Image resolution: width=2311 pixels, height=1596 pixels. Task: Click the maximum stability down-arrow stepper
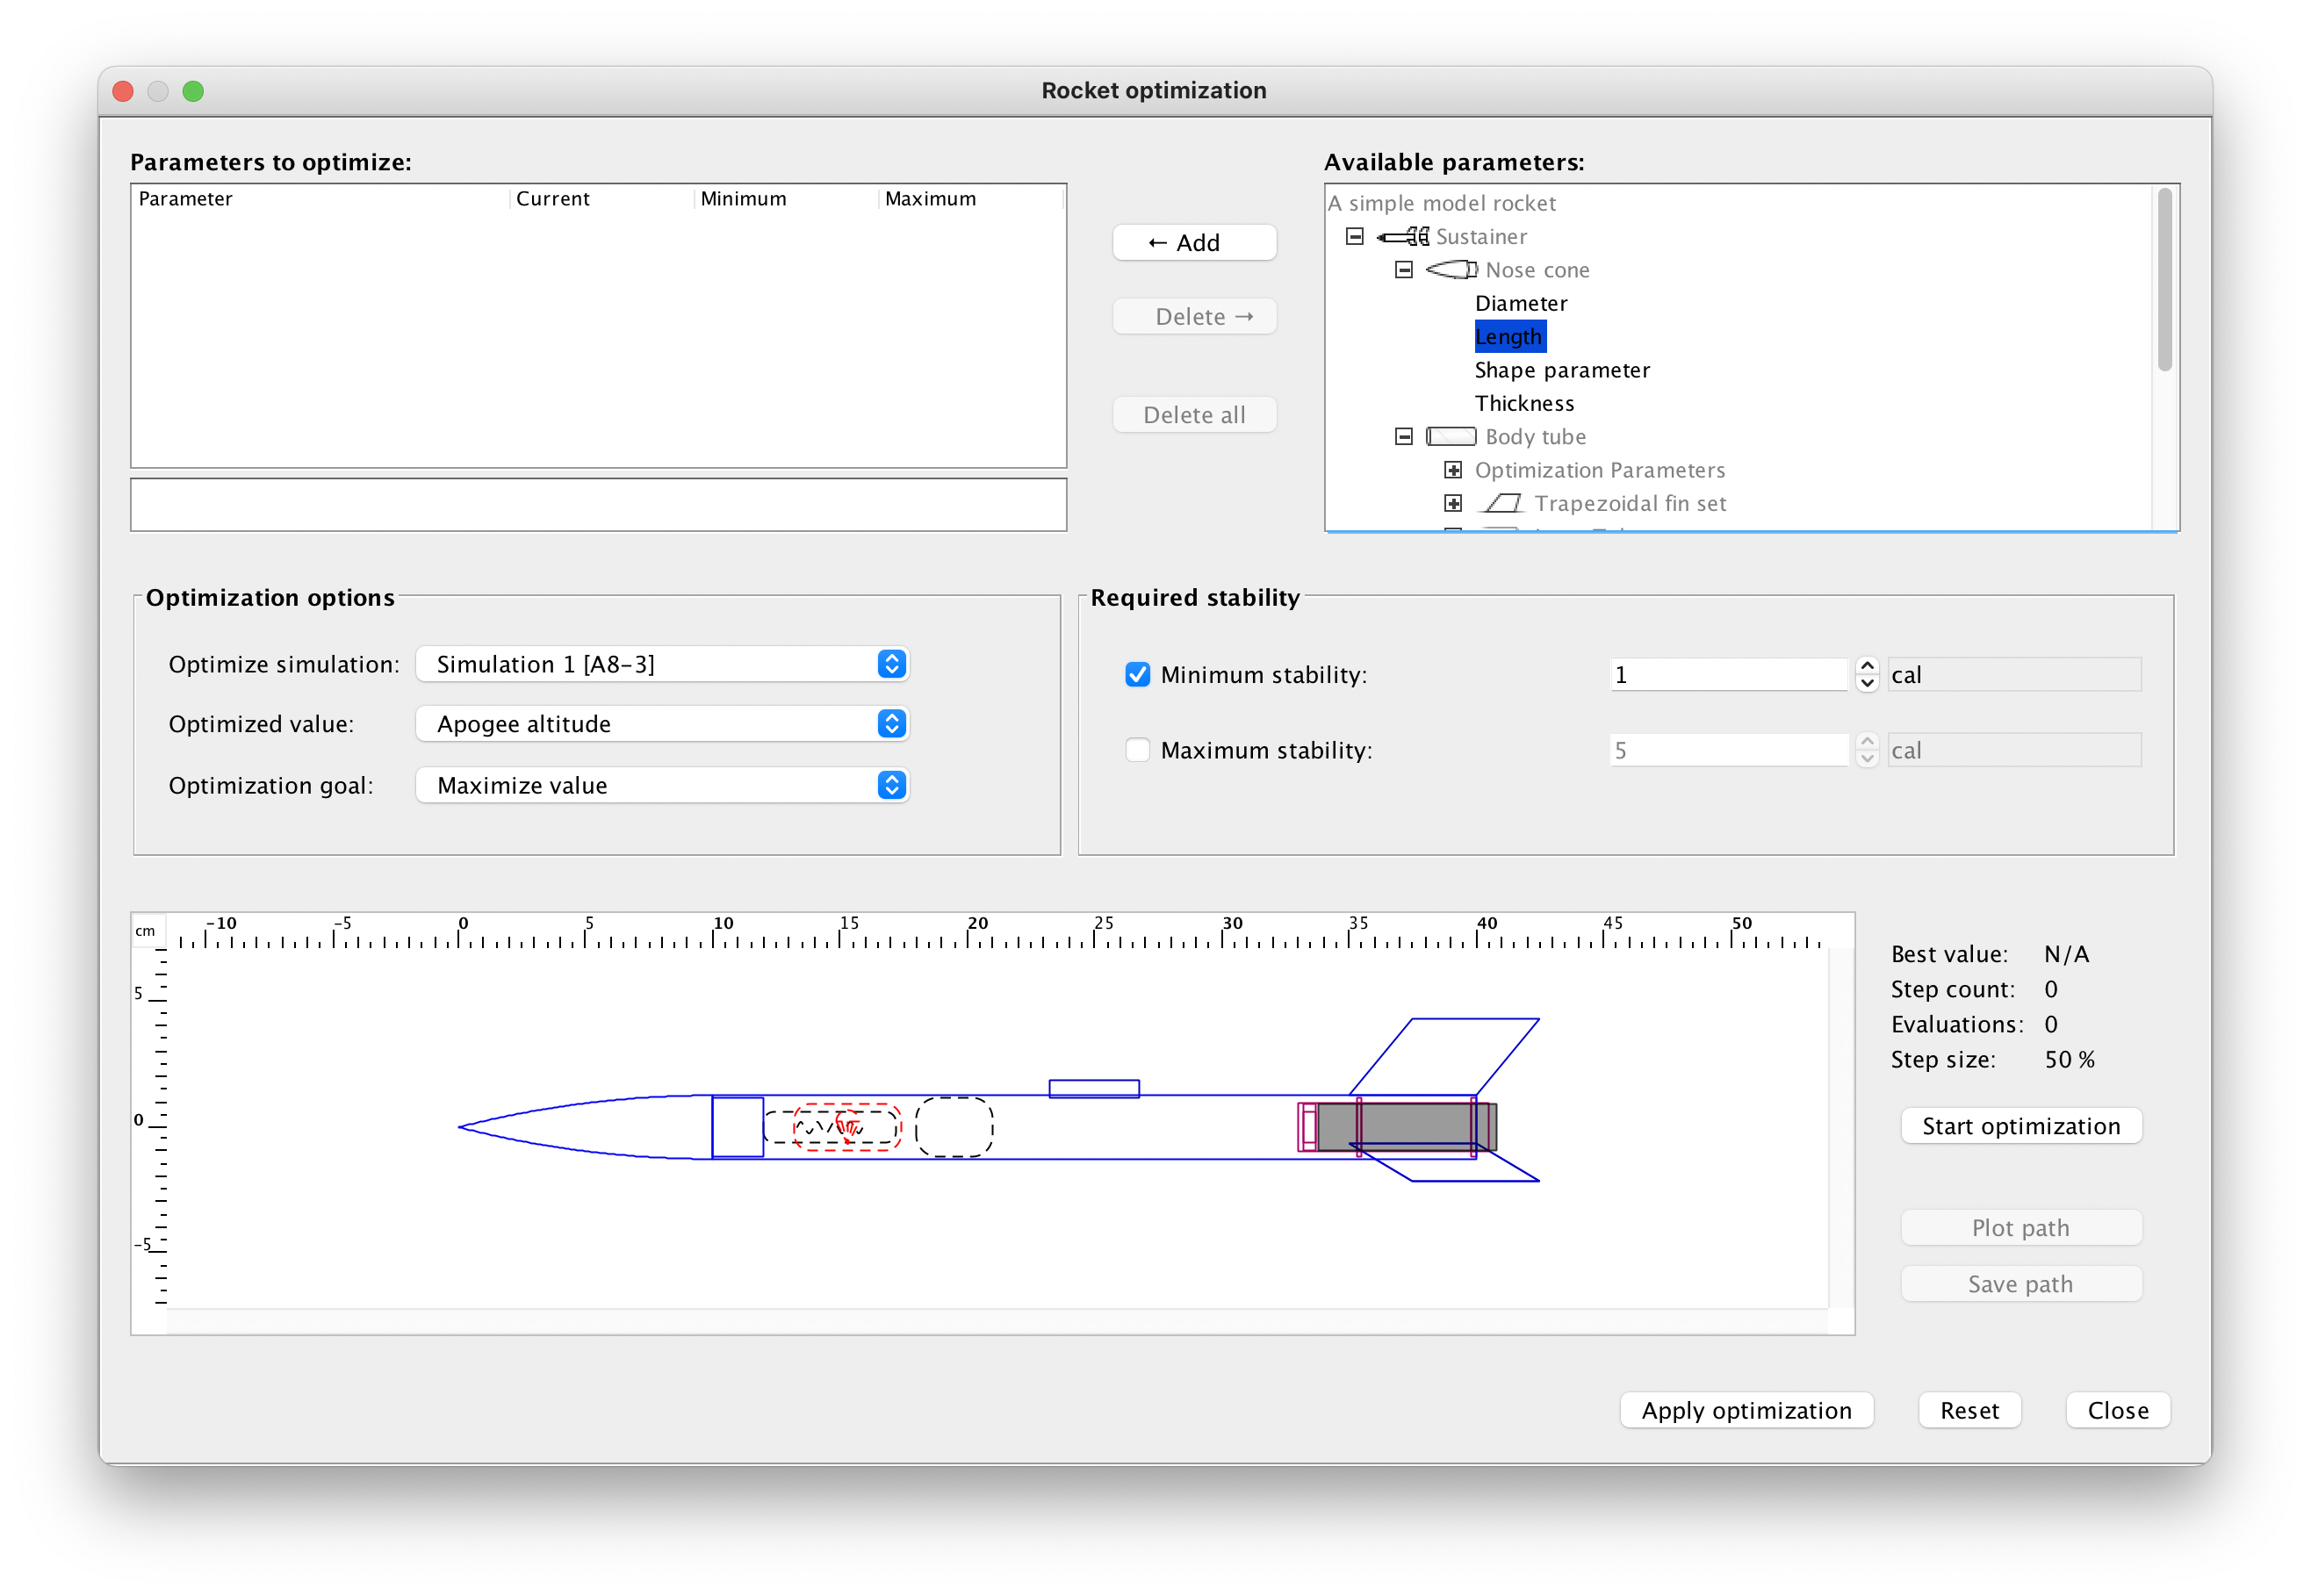click(1867, 758)
